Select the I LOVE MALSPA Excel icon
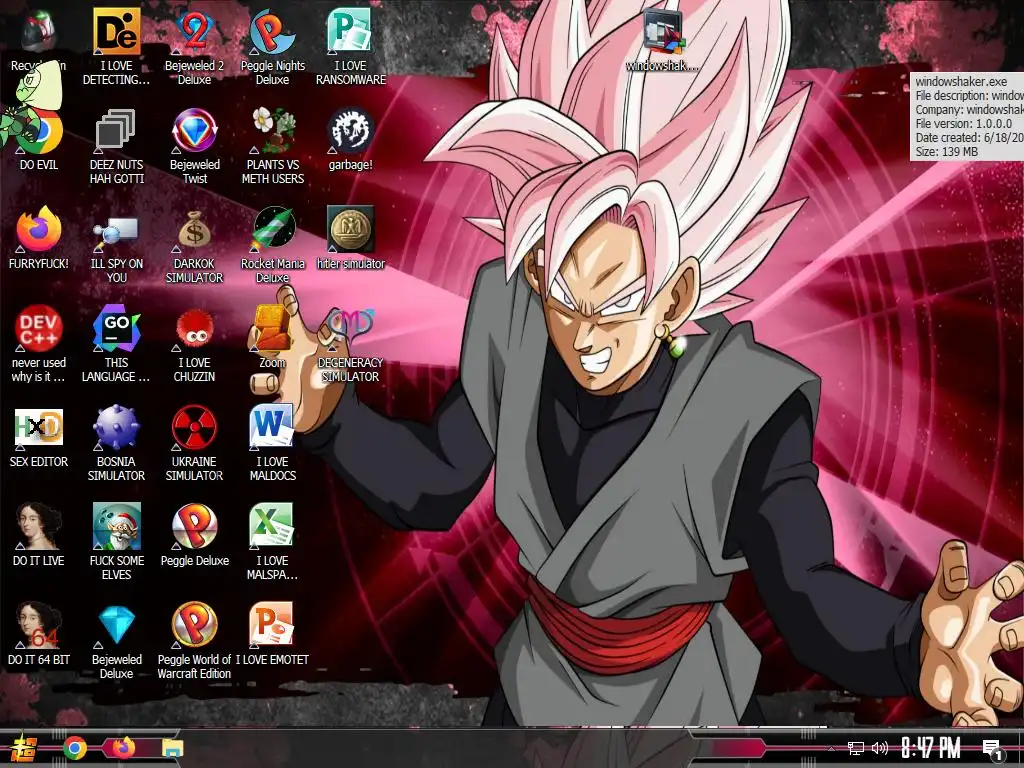The height and width of the screenshot is (768, 1024). coord(272,526)
